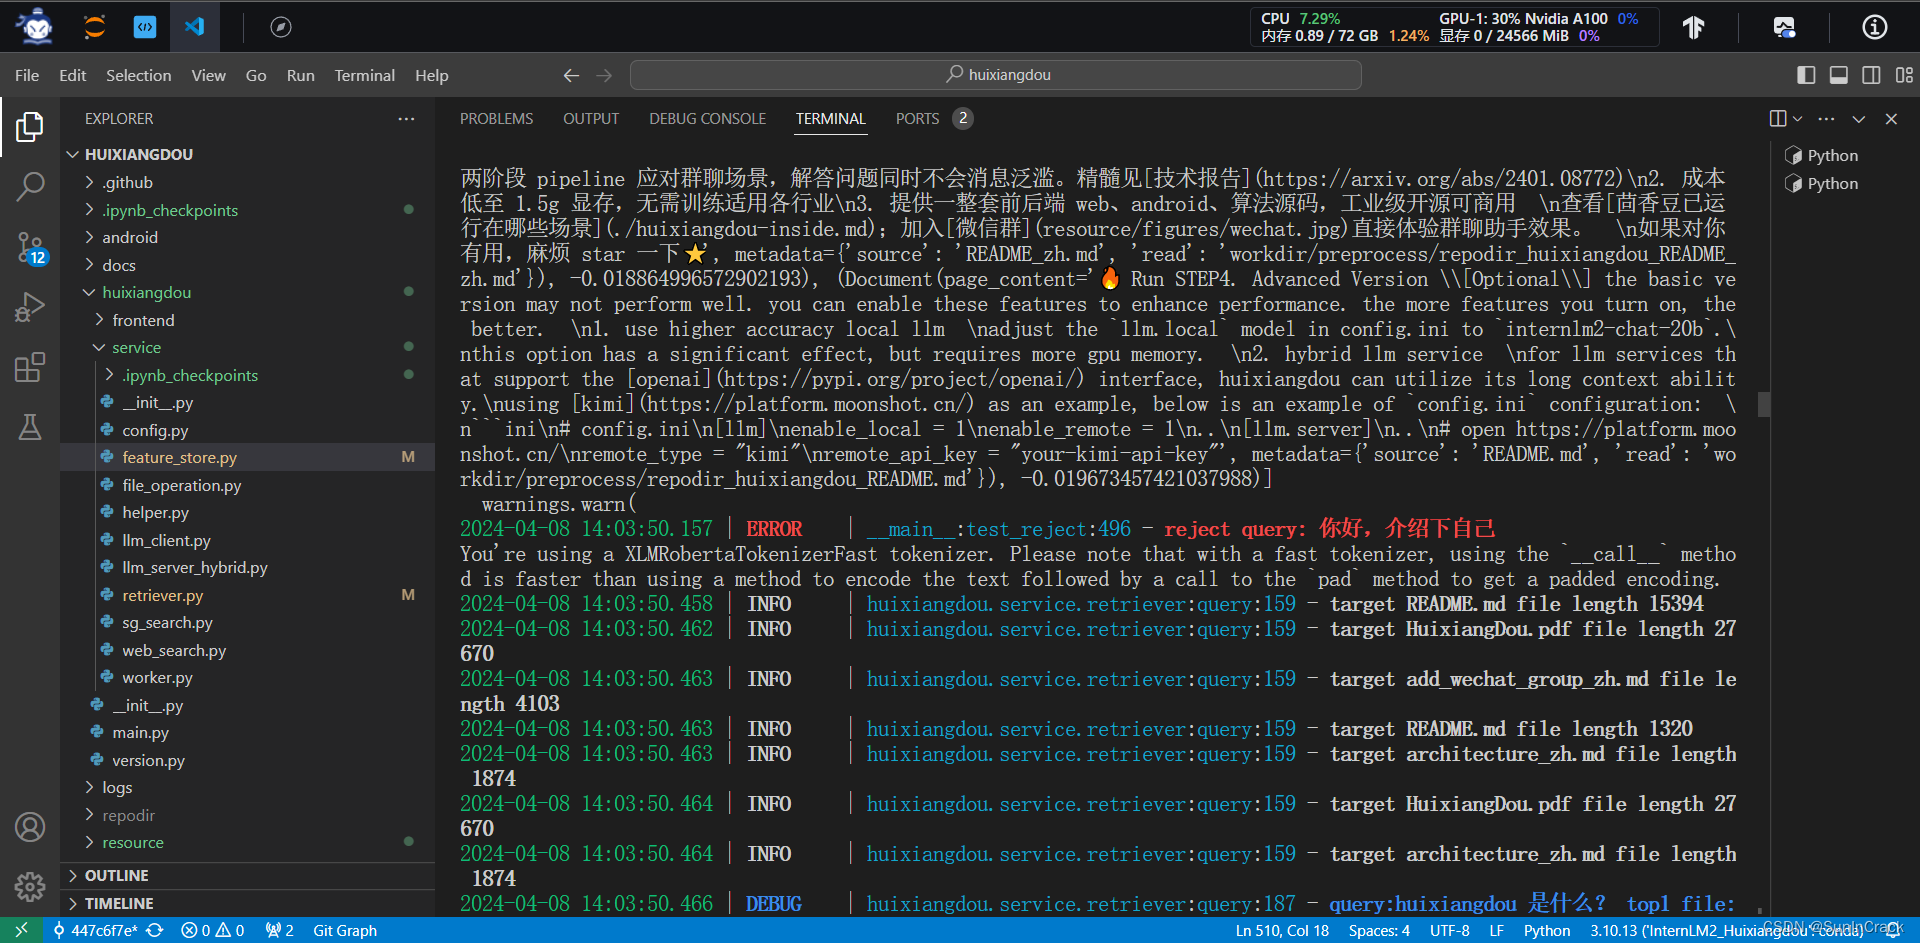1920x943 pixels.
Task: Toggle primary side bar visibility
Action: pyautogui.click(x=1806, y=75)
